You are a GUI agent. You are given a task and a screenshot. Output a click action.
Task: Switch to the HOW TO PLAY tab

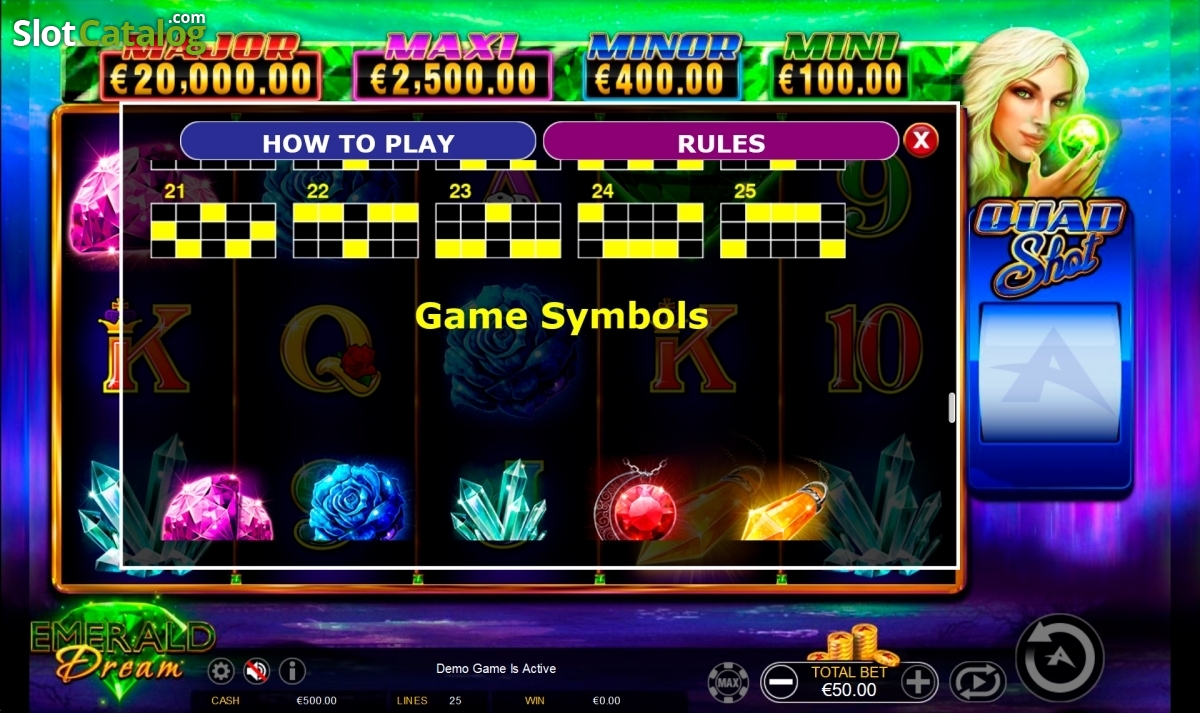click(358, 142)
